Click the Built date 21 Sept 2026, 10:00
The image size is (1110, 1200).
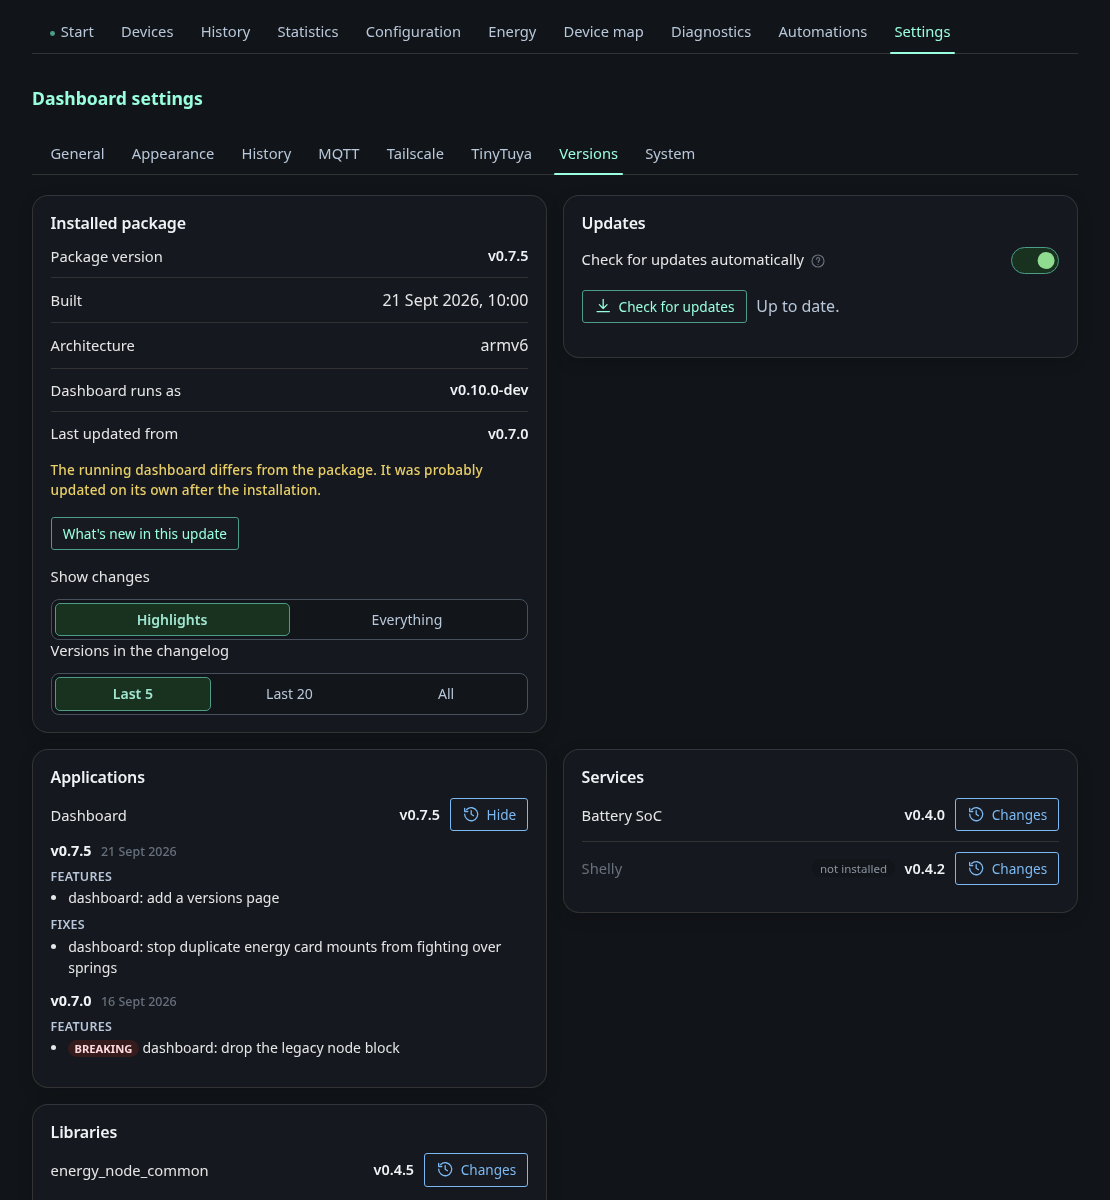(455, 301)
